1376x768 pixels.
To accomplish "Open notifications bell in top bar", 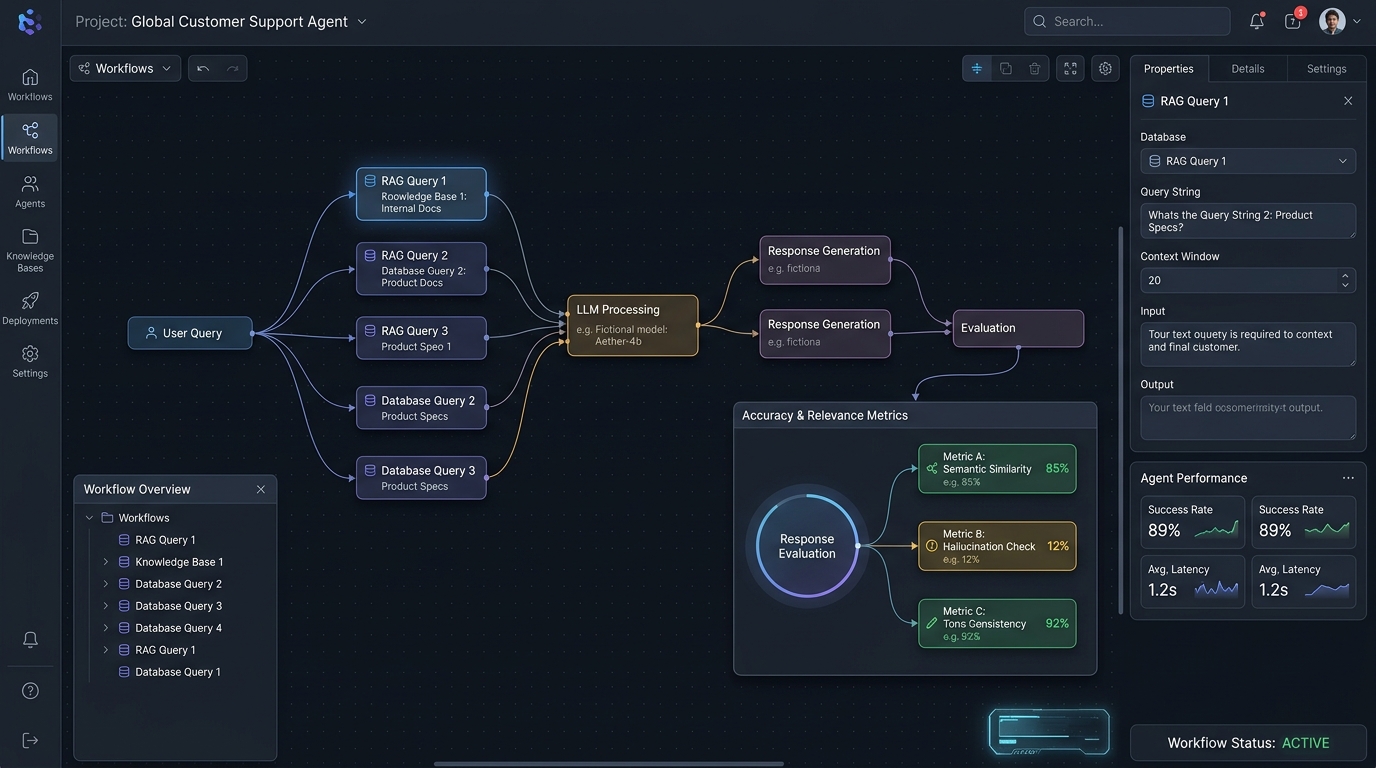I will coord(1257,21).
